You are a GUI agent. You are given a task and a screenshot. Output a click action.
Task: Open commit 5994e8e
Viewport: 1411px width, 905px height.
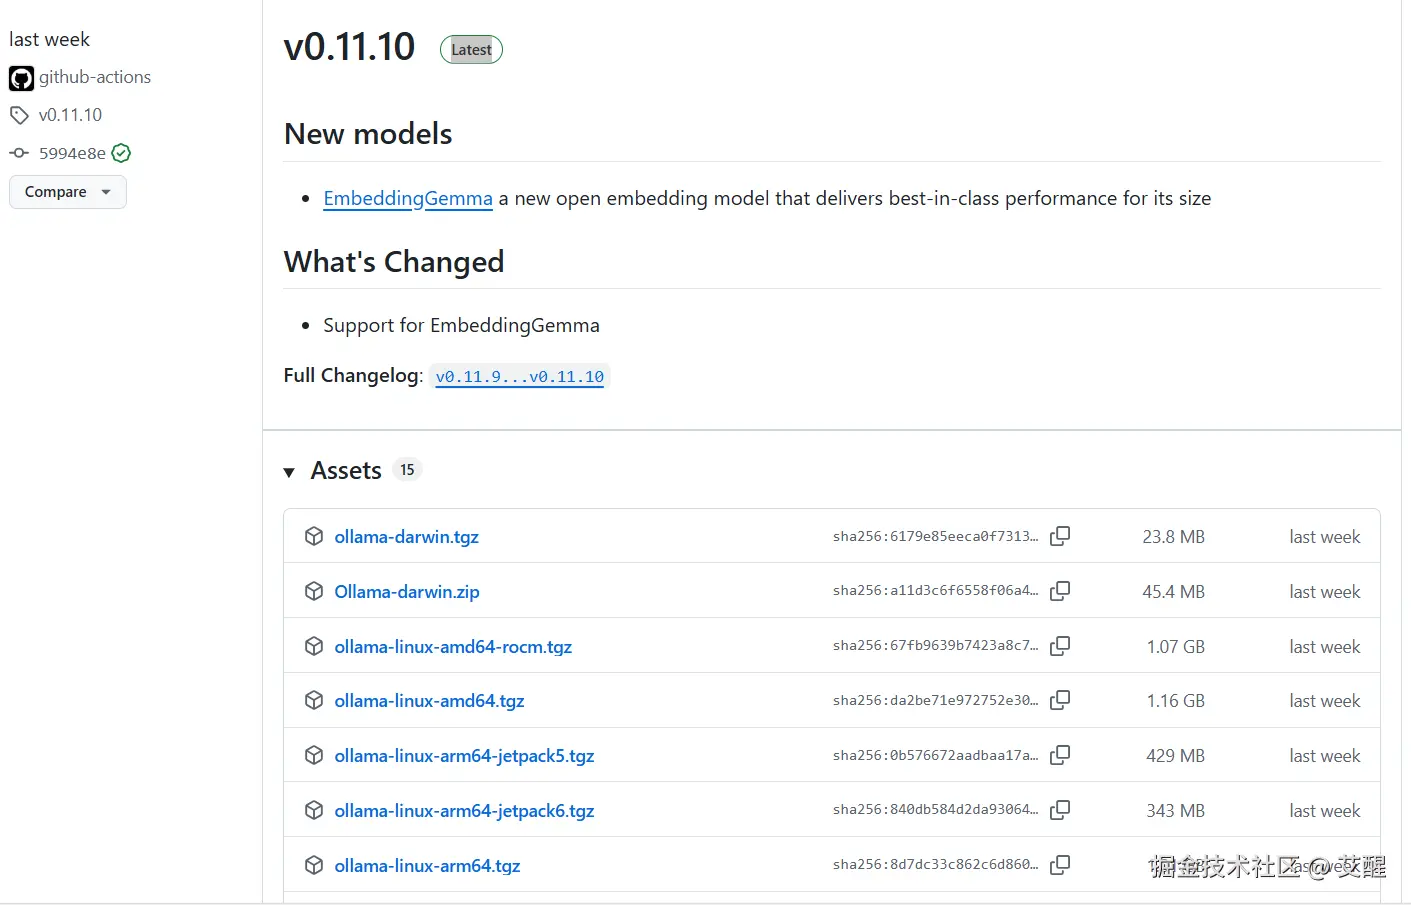tap(72, 153)
